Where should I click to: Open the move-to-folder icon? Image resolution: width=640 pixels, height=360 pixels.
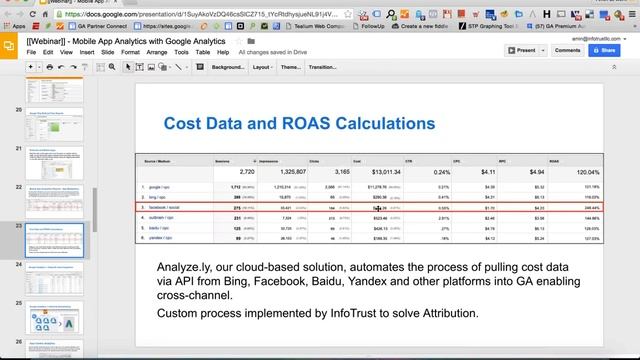point(251,41)
